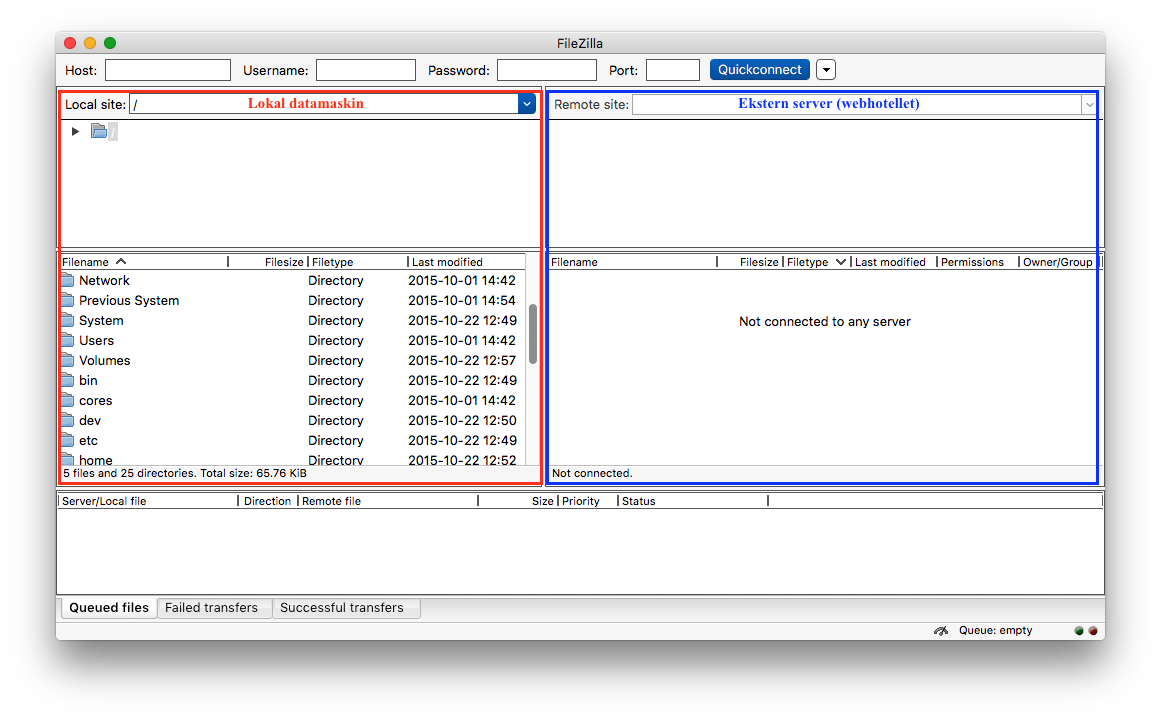Image resolution: width=1161 pixels, height=720 pixels.
Task: Open the Quickconnect history dropdown arrow
Action: tap(826, 70)
